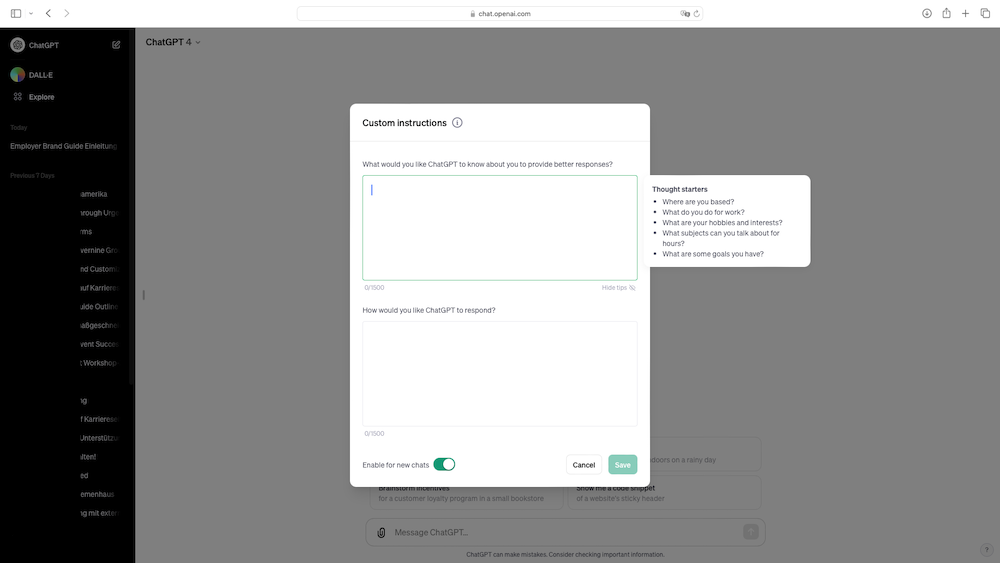Click the translate icon in the address bar

685,13
